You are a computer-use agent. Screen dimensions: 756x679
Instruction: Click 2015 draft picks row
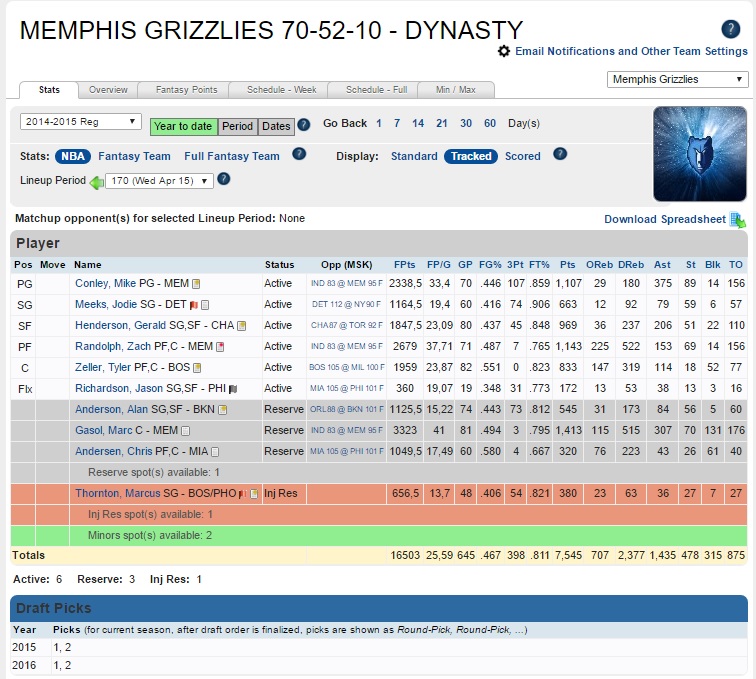(379, 647)
